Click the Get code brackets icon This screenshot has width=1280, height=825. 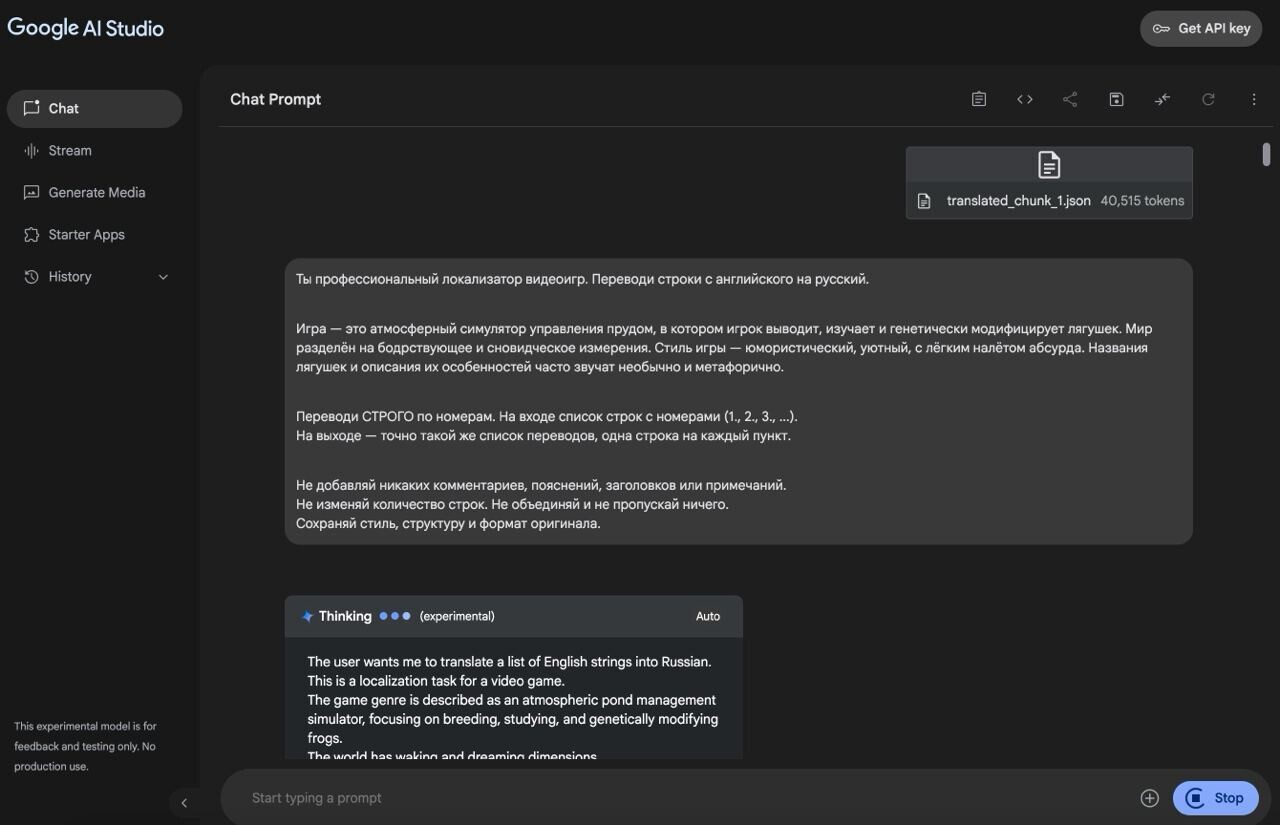[x=1025, y=99]
